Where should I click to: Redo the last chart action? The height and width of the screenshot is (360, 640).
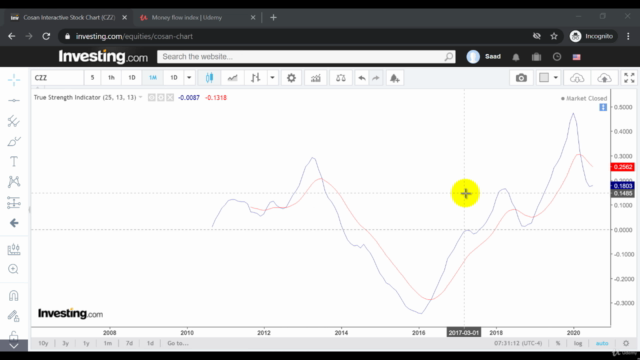(x=376, y=78)
